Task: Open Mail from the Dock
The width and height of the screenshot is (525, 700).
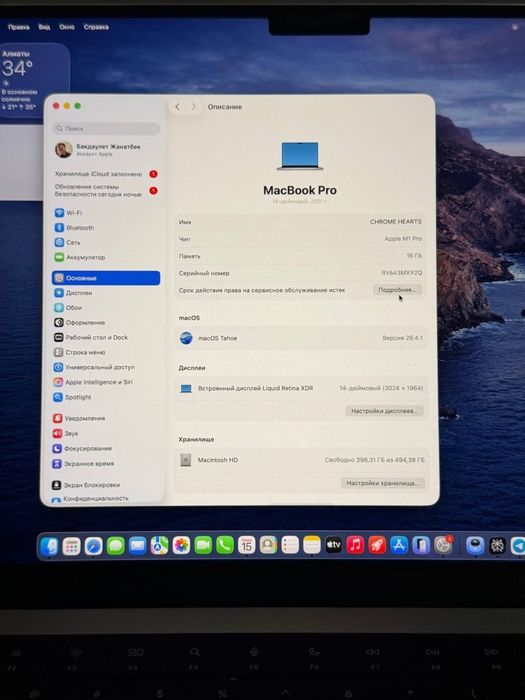Action: [x=137, y=546]
